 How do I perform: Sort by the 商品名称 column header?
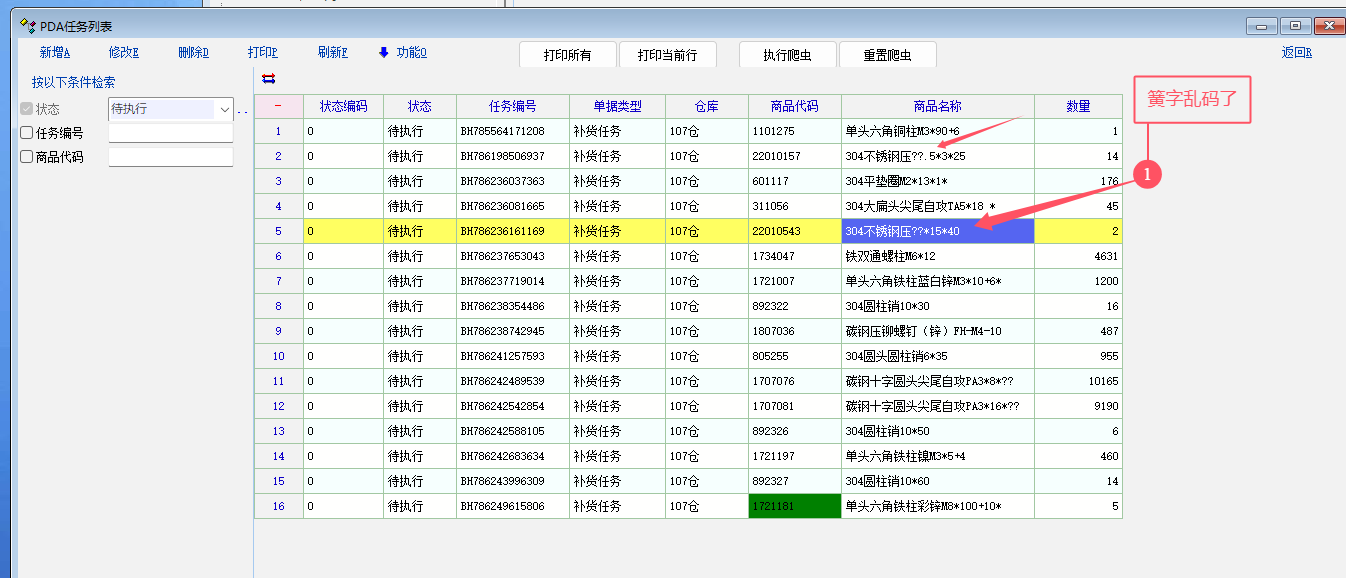click(x=937, y=106)
